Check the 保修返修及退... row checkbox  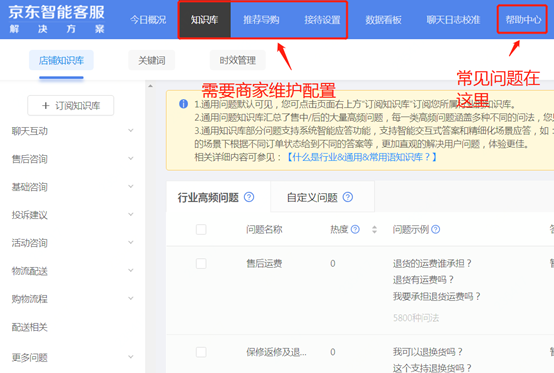click(201, 352)
